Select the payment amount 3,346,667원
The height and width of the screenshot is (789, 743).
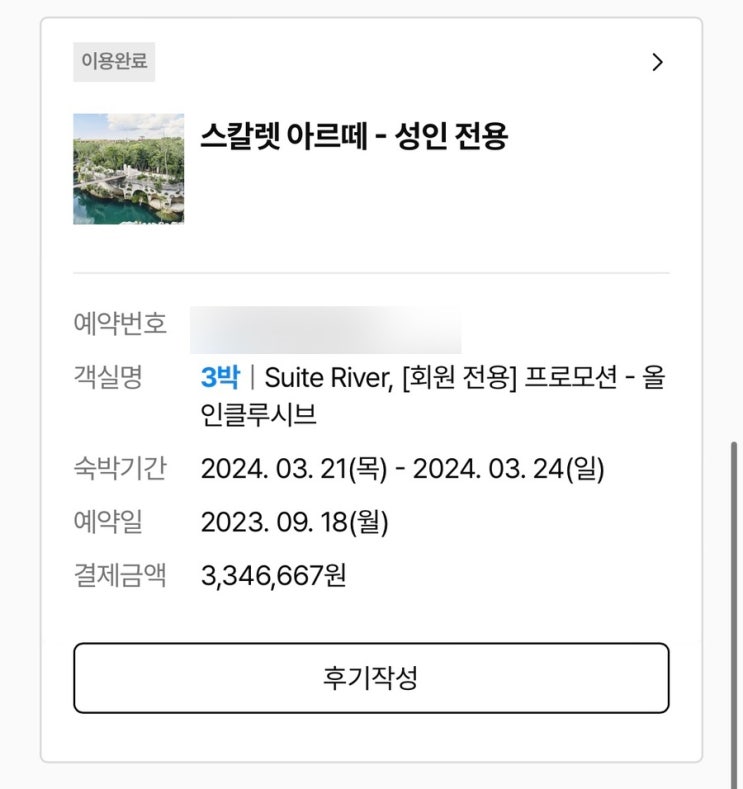coord(273,576)
